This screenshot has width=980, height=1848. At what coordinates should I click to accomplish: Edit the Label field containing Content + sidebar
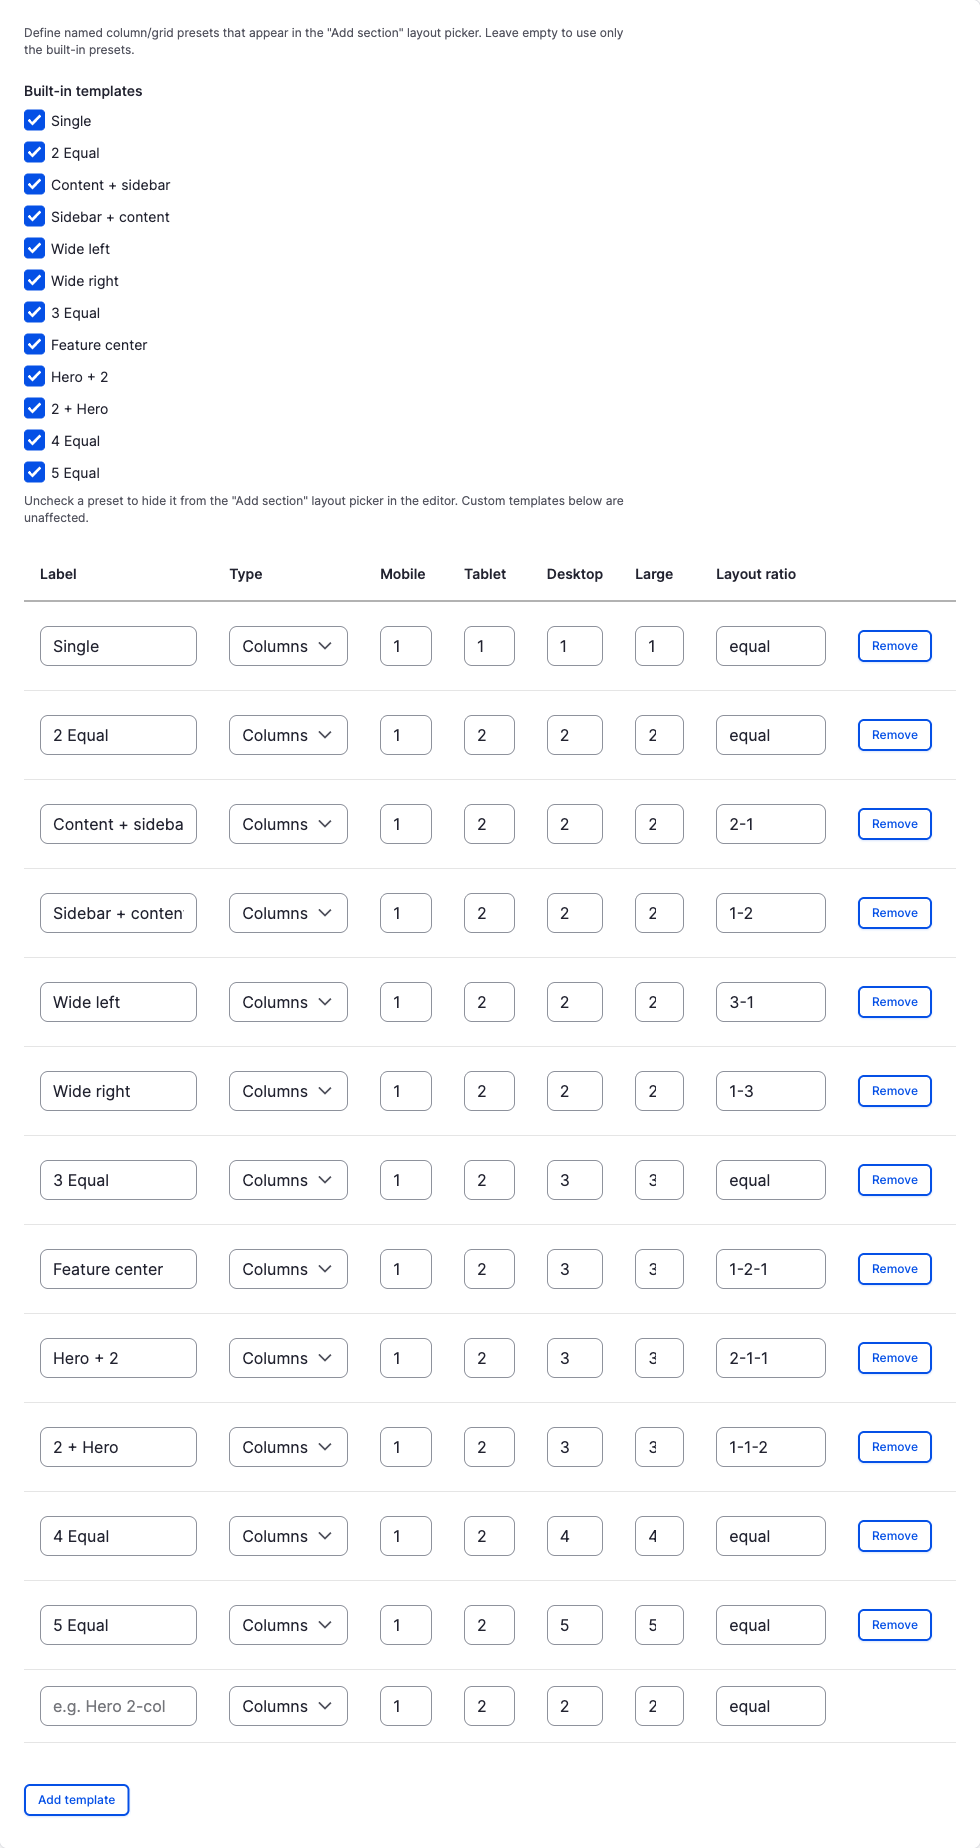click(x=118, y=824)
